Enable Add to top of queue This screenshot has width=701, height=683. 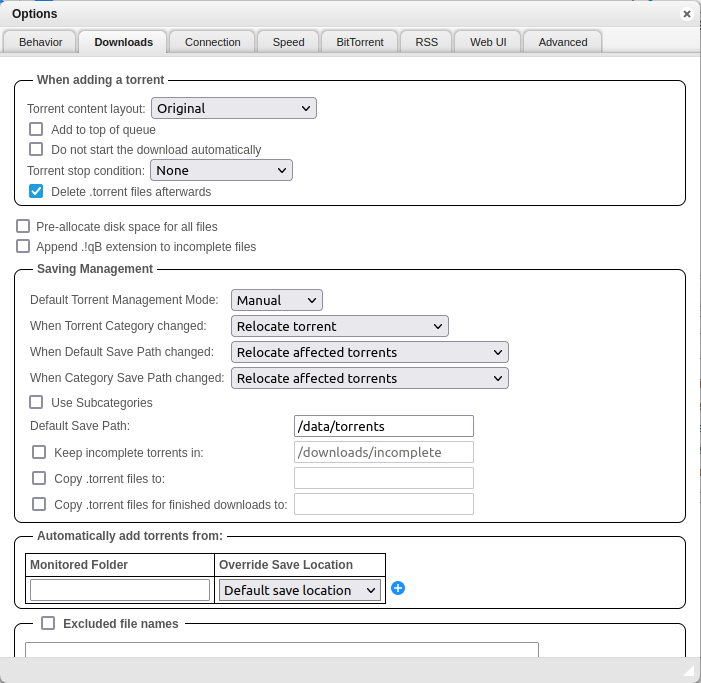(36, 129)
